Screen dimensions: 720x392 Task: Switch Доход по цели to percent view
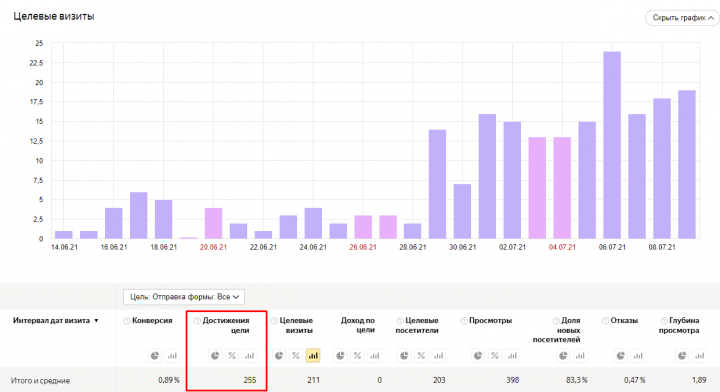click(x=357, y=356)
